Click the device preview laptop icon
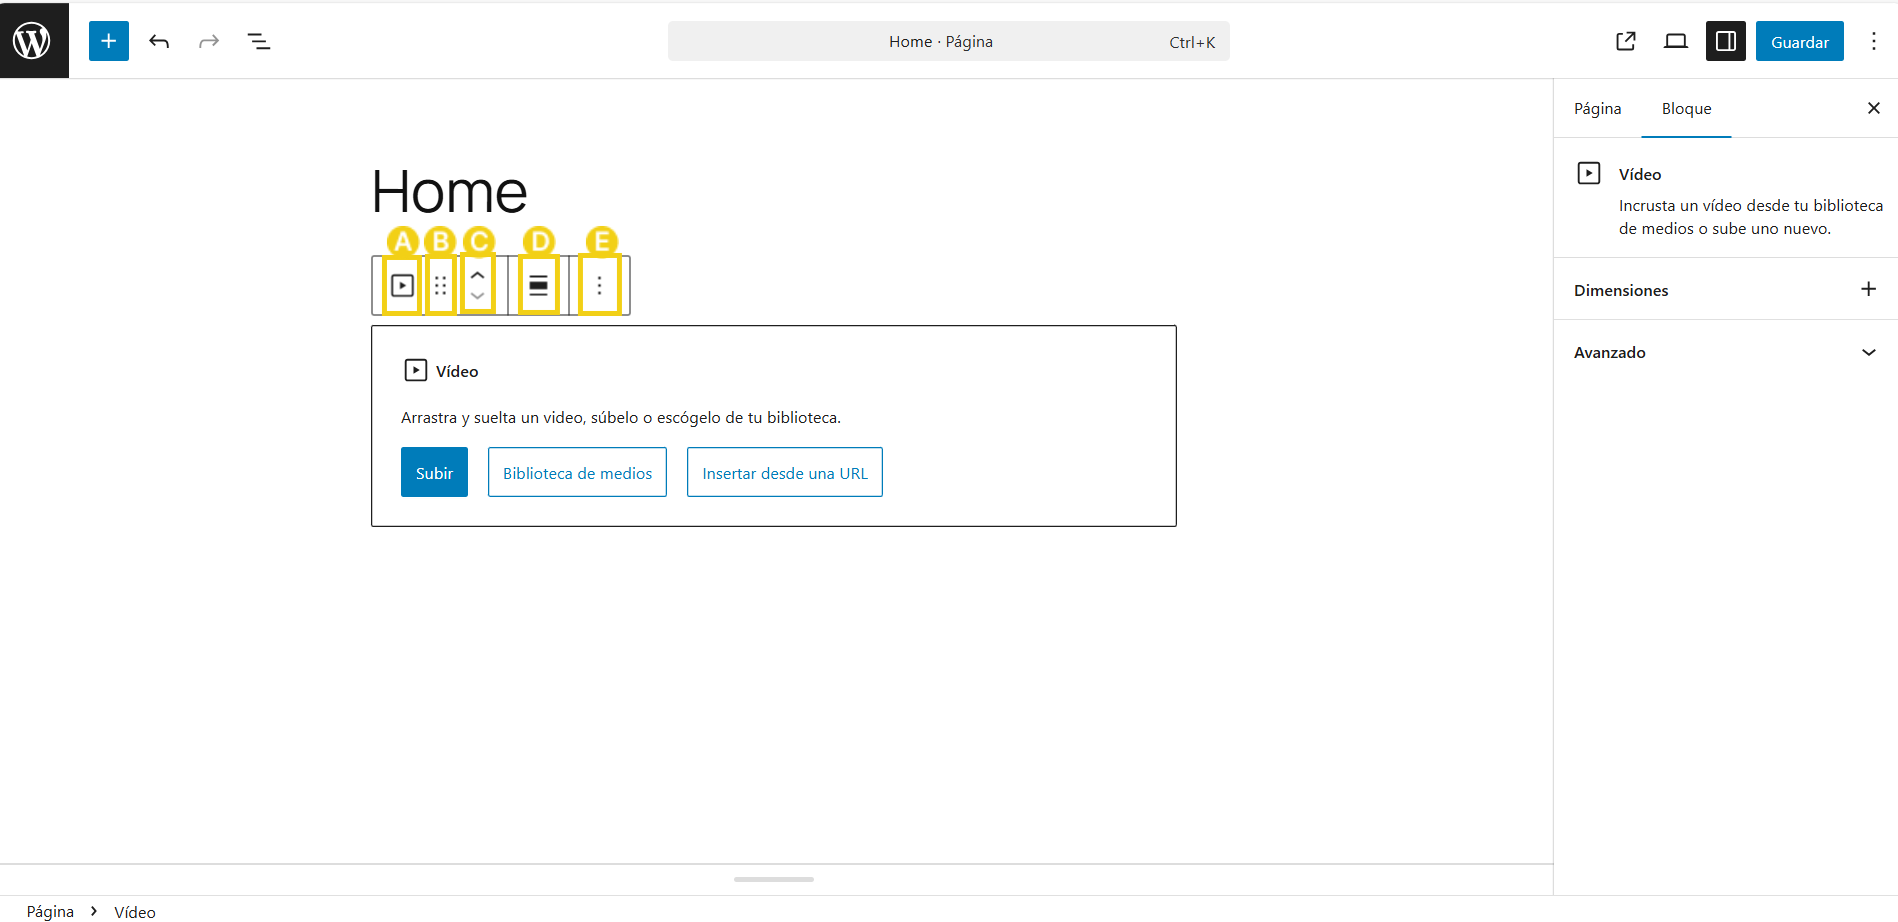 [1676, 41]
